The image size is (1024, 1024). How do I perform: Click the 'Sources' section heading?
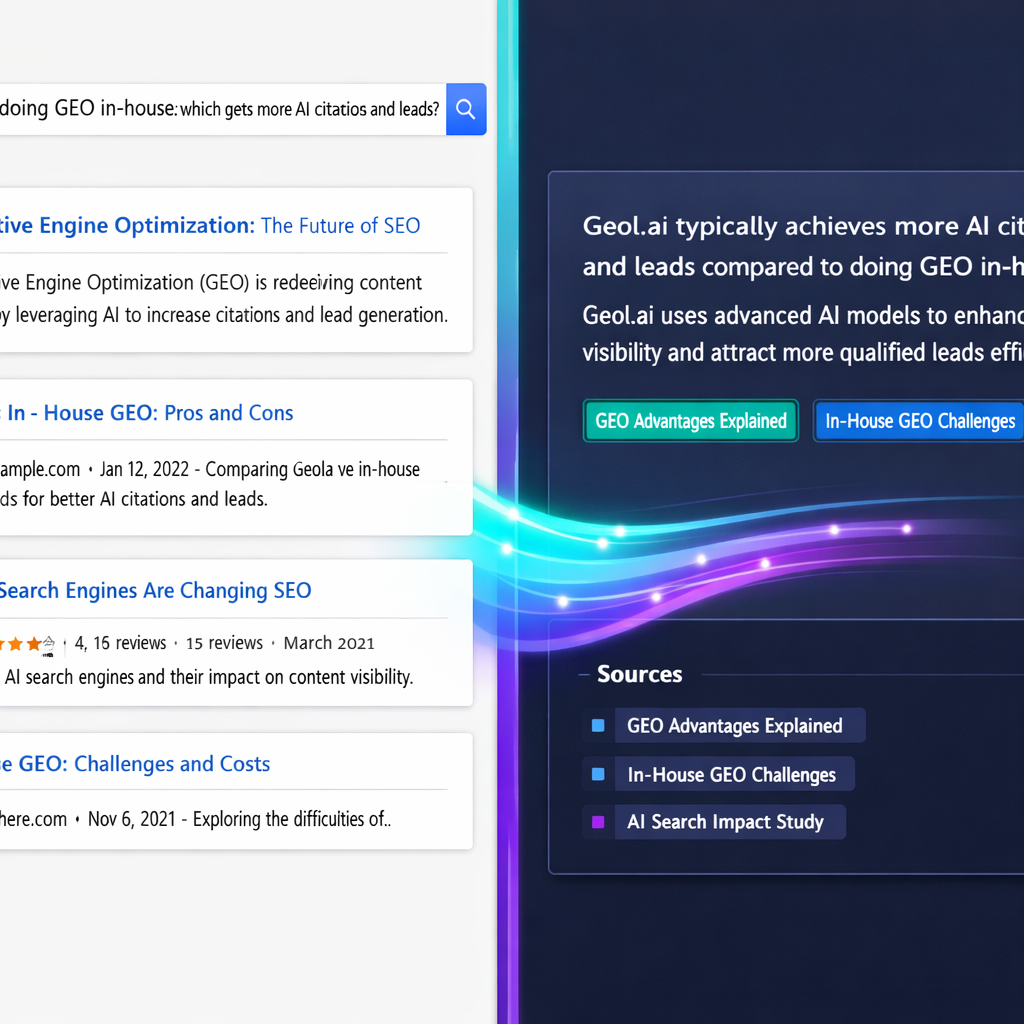pos(639,674)
